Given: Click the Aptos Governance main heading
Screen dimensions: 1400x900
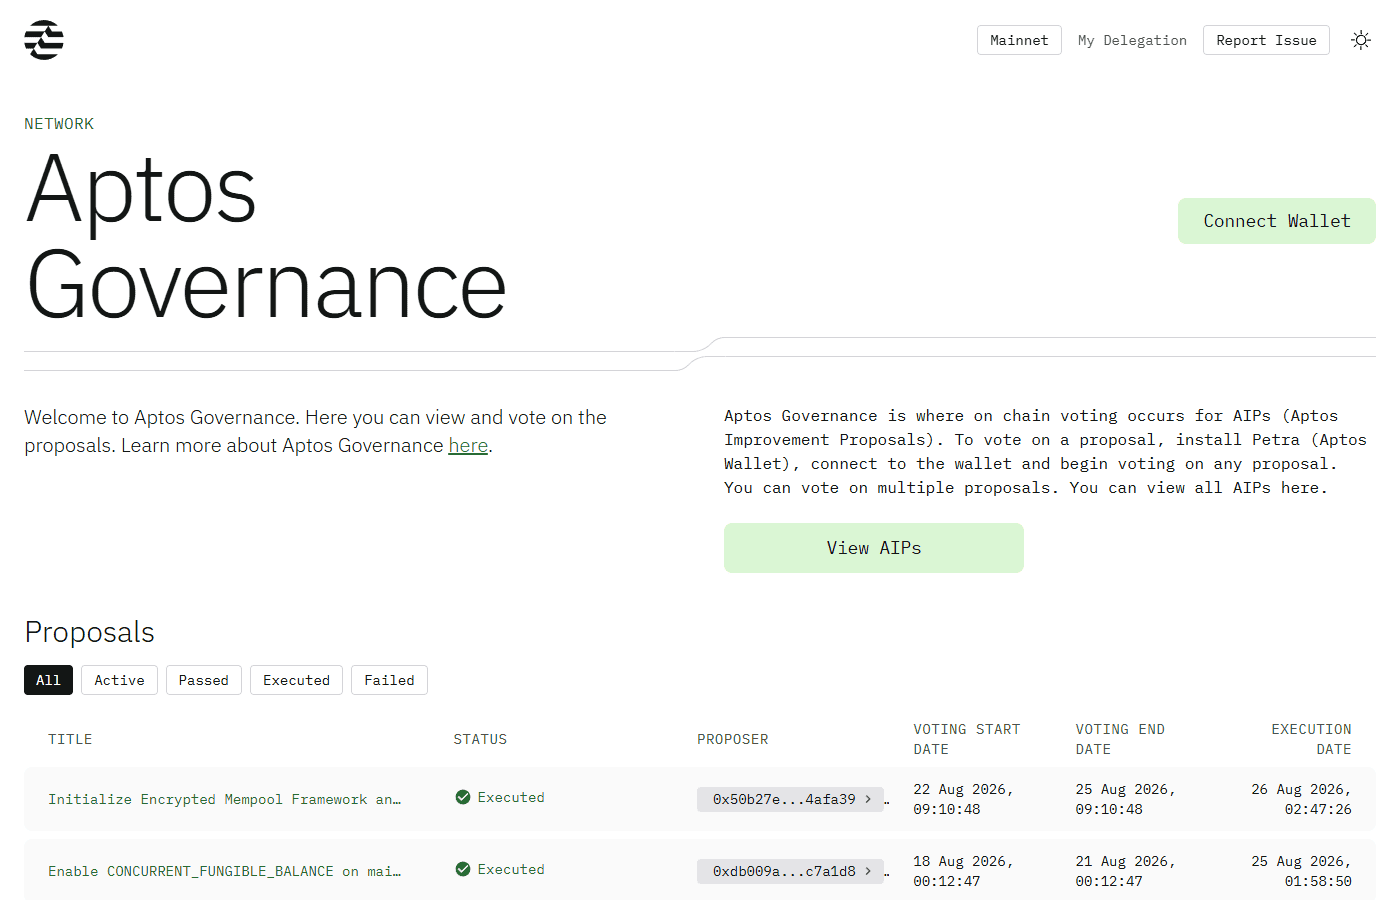Looking at the screenshot, I should pyautogui.click(x=266, y=236).
